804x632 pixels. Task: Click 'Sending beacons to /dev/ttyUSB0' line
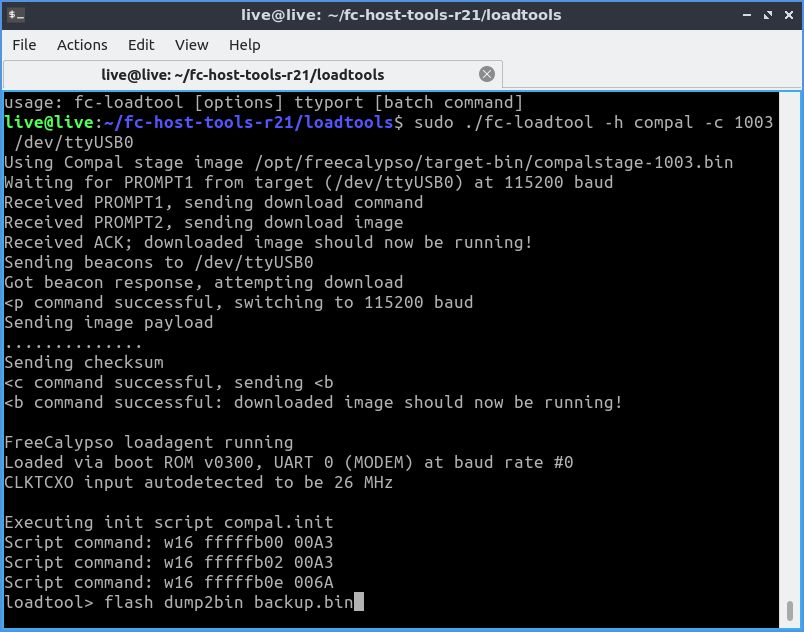pos(158,262)
